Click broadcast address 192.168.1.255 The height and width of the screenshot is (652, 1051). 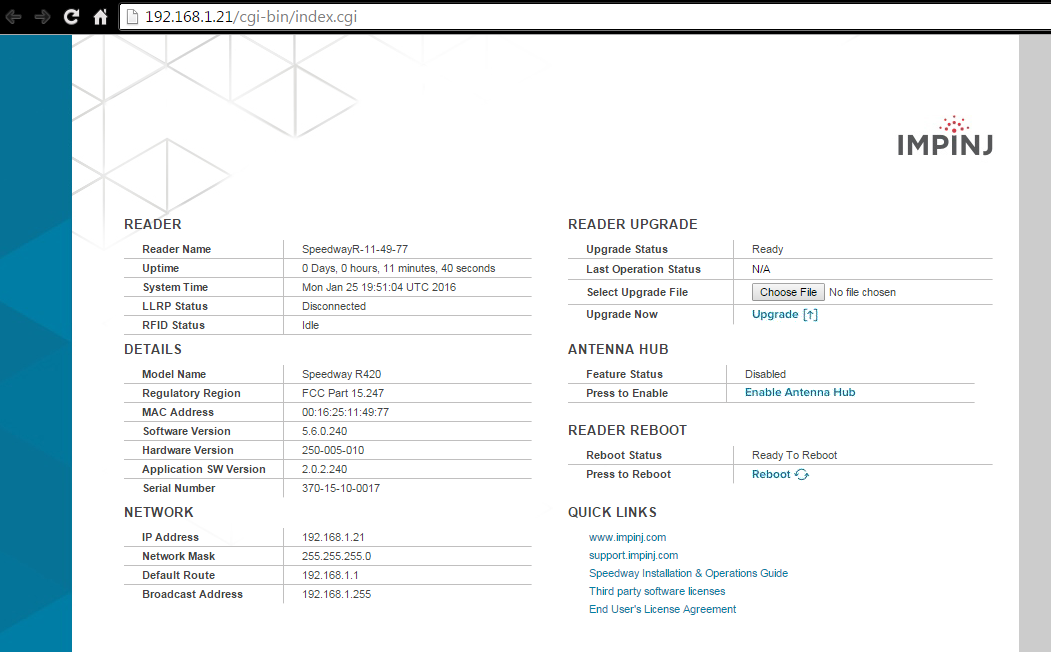tap(336, 594)
